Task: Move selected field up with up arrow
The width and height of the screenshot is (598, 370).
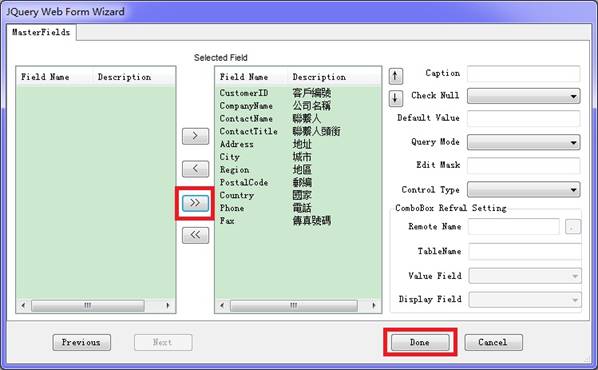Action: point(395,76)
